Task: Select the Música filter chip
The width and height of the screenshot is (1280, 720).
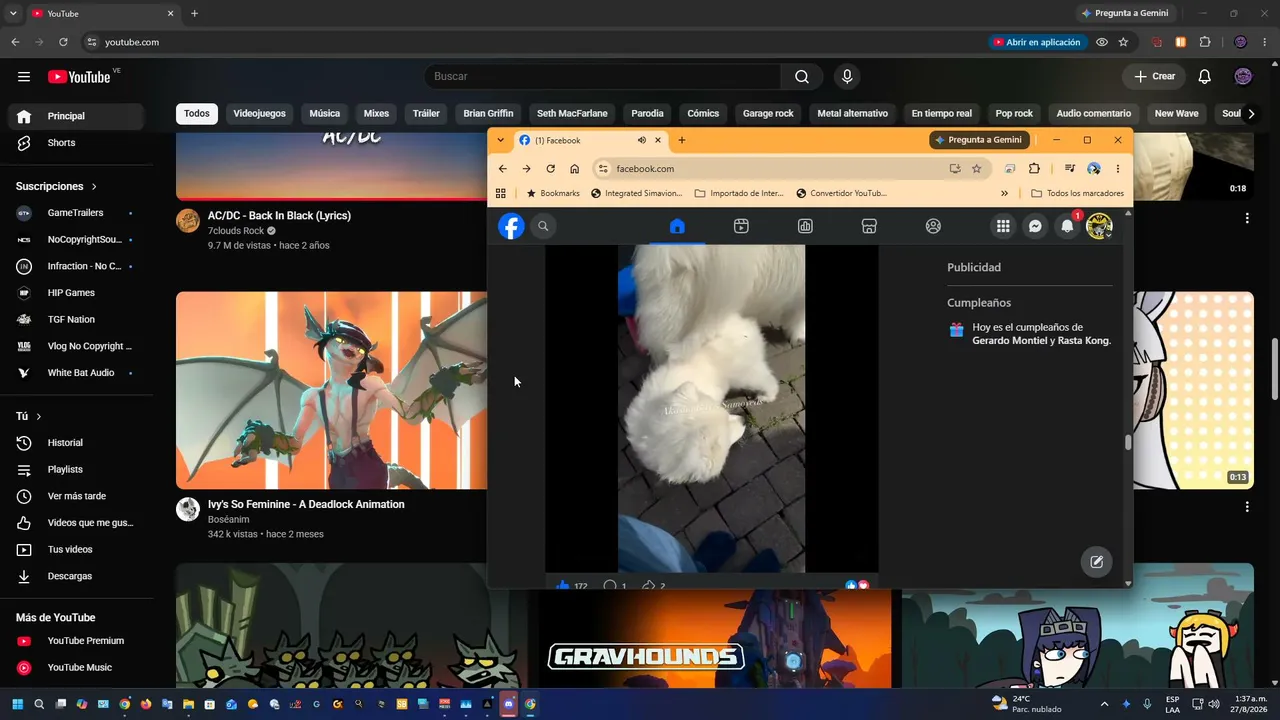Action: pos(324,114)
